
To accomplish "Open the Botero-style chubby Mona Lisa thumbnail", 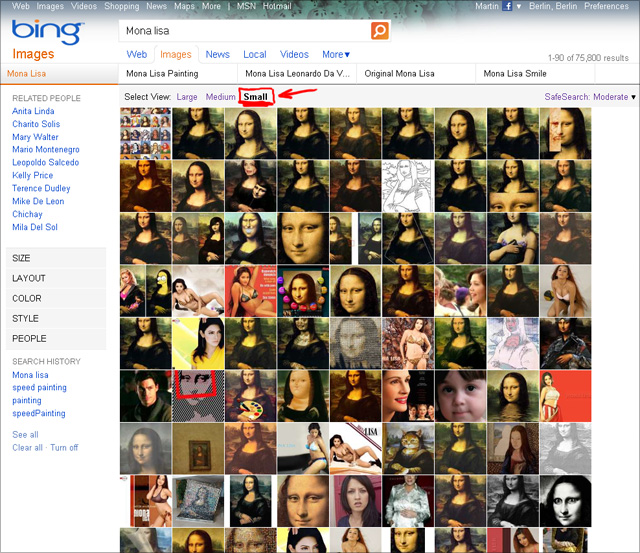I will [303, 396].
